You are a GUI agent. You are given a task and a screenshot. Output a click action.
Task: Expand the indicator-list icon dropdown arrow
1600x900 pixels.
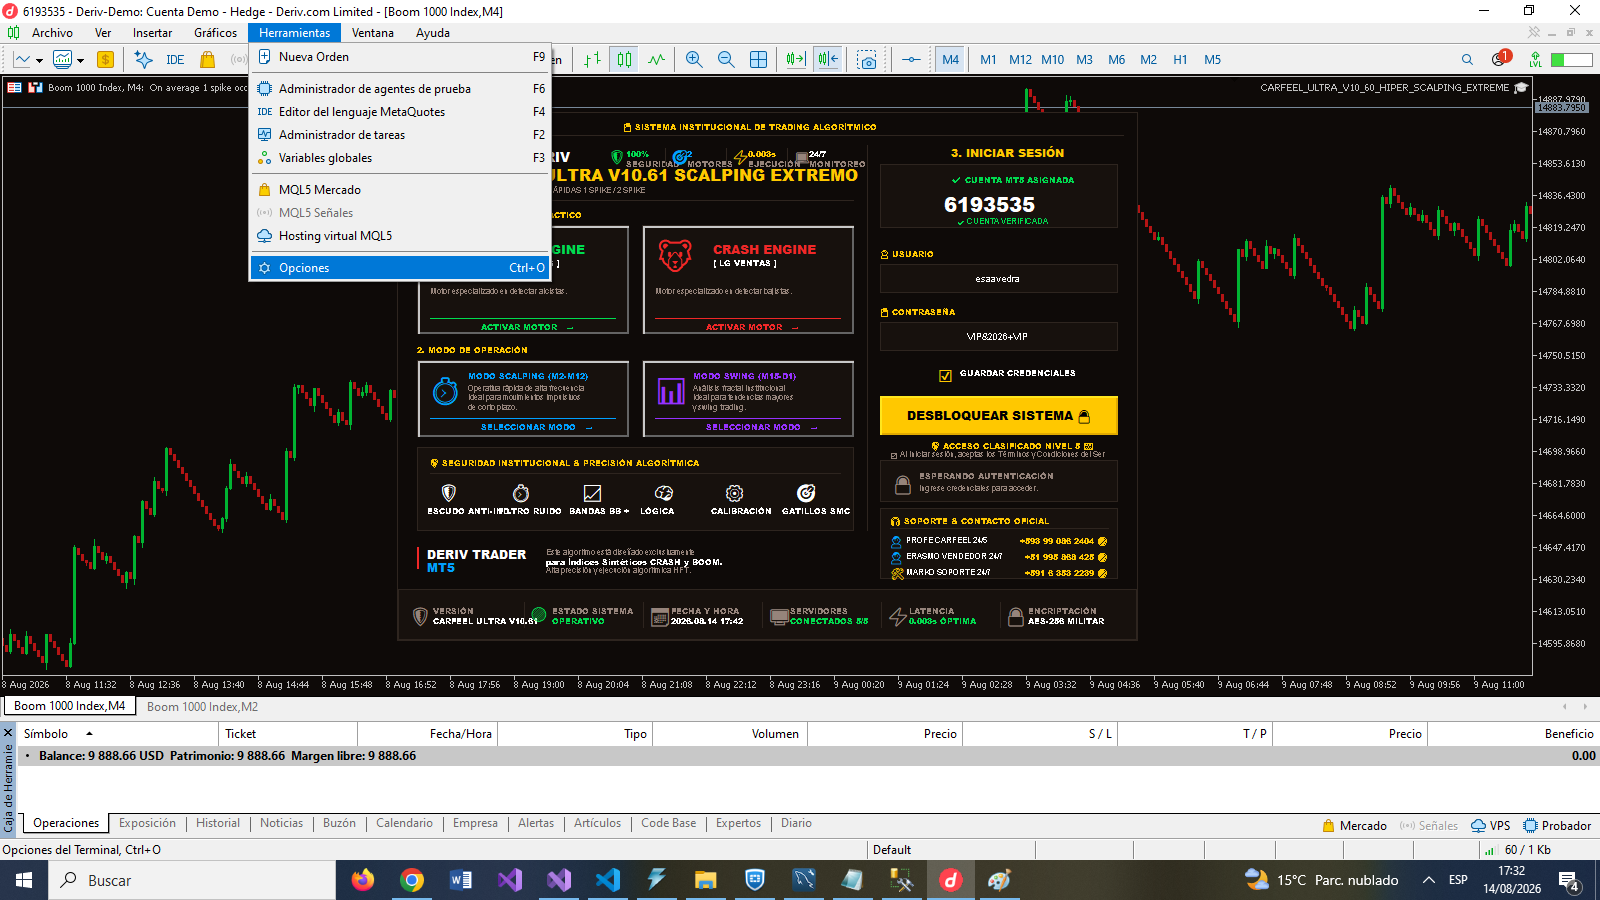pyautogui.click(x=80, y=61)
